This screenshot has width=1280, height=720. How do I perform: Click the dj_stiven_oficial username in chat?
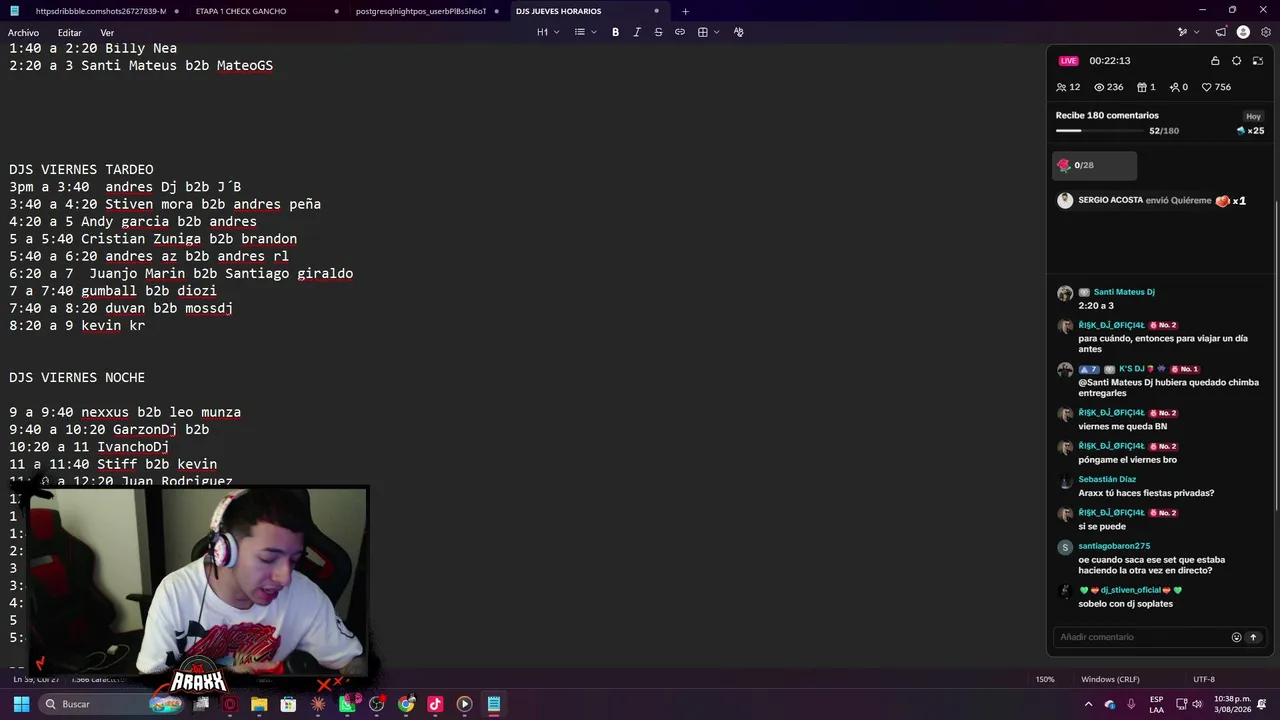(x=1131, y=590)
